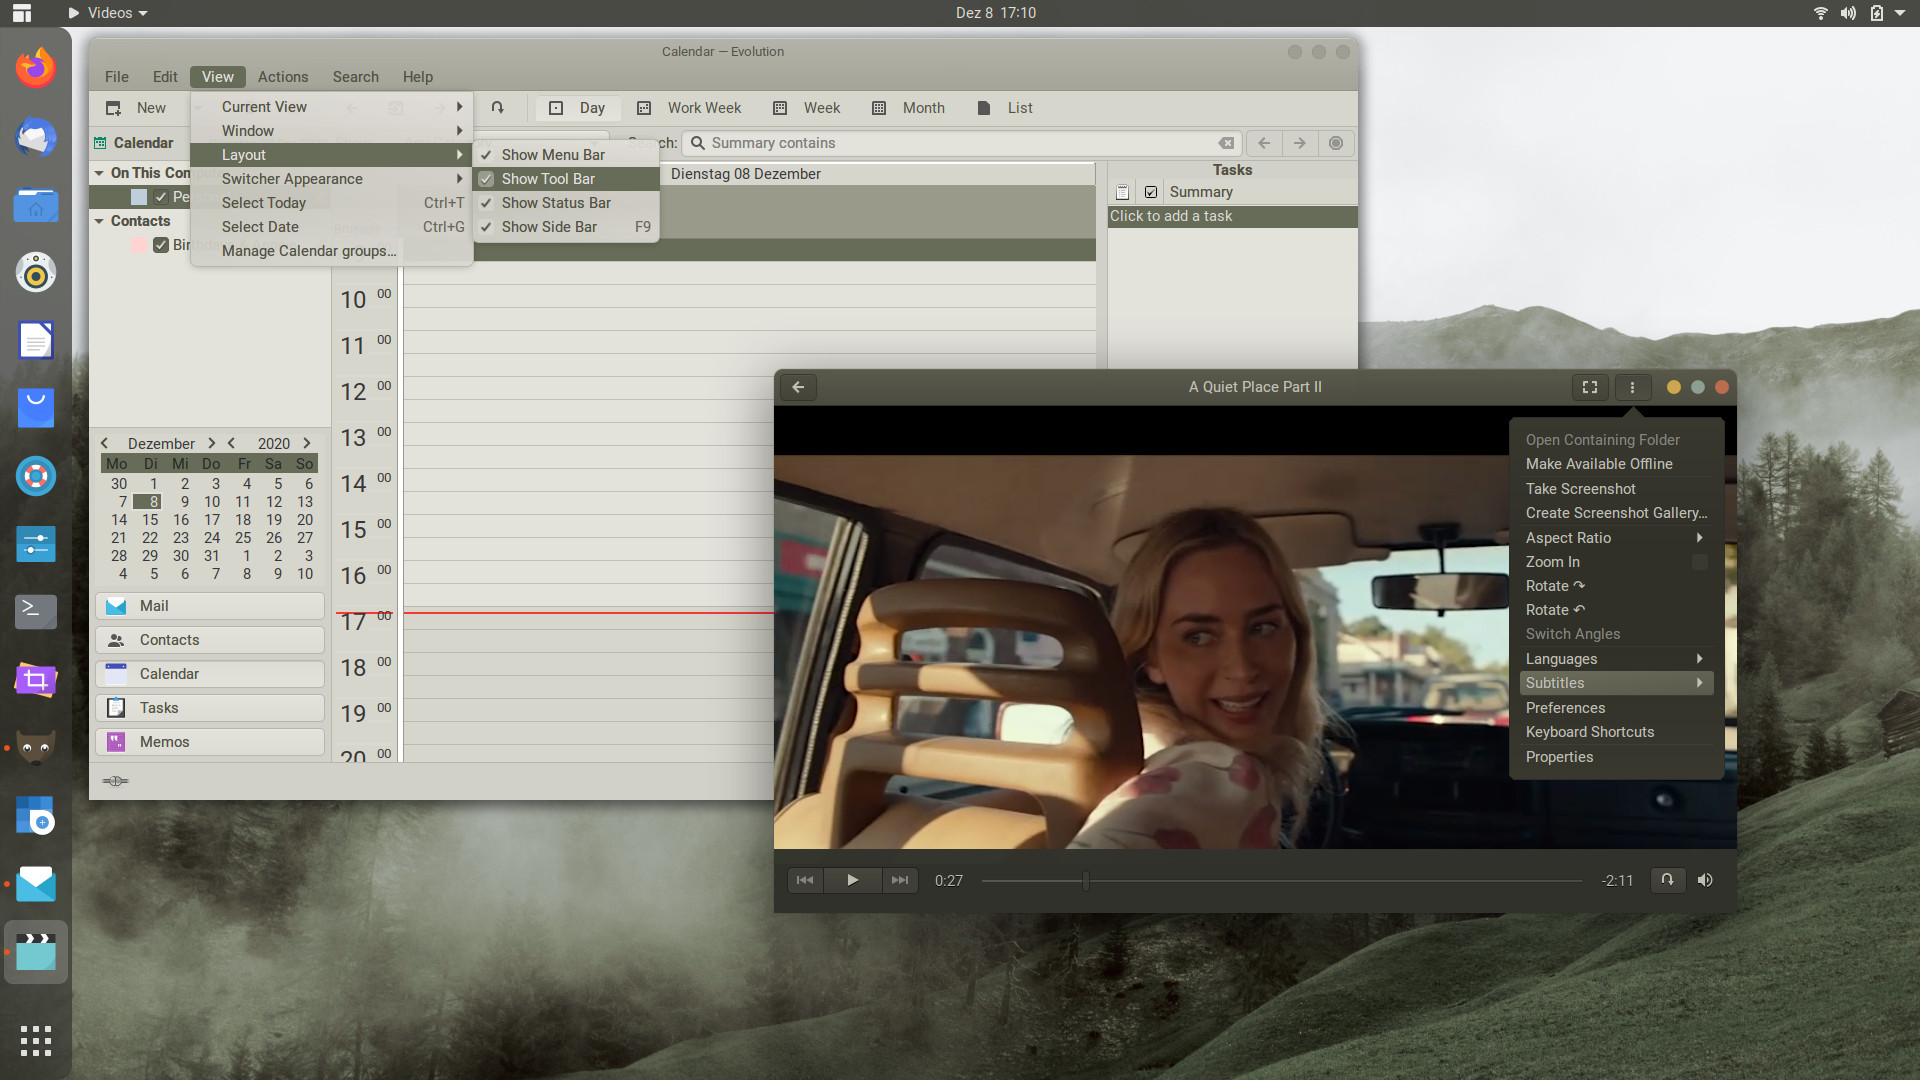This screenshot has width=1920, height=1080.
Task: Show applications grid in dock
Action: [36, 1041]
